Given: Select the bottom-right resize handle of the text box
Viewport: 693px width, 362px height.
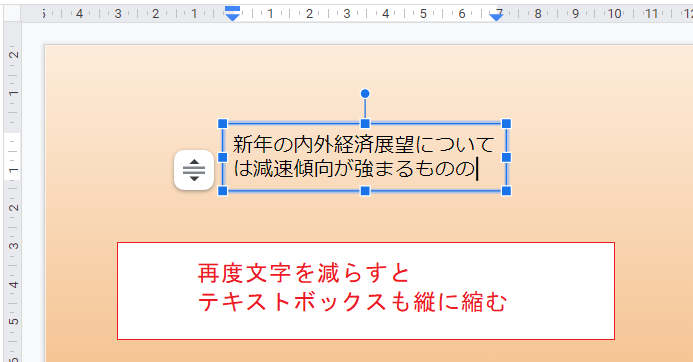Looking at the screenshot, I should (506, 191).
